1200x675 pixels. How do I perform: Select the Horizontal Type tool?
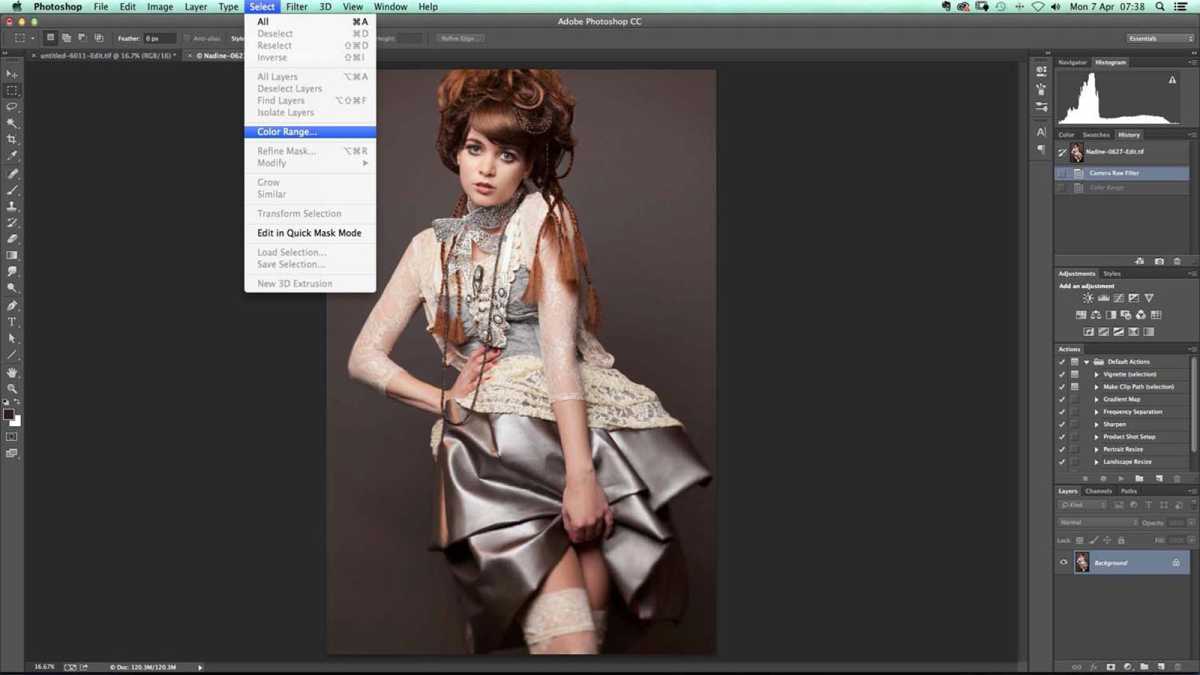13,321
